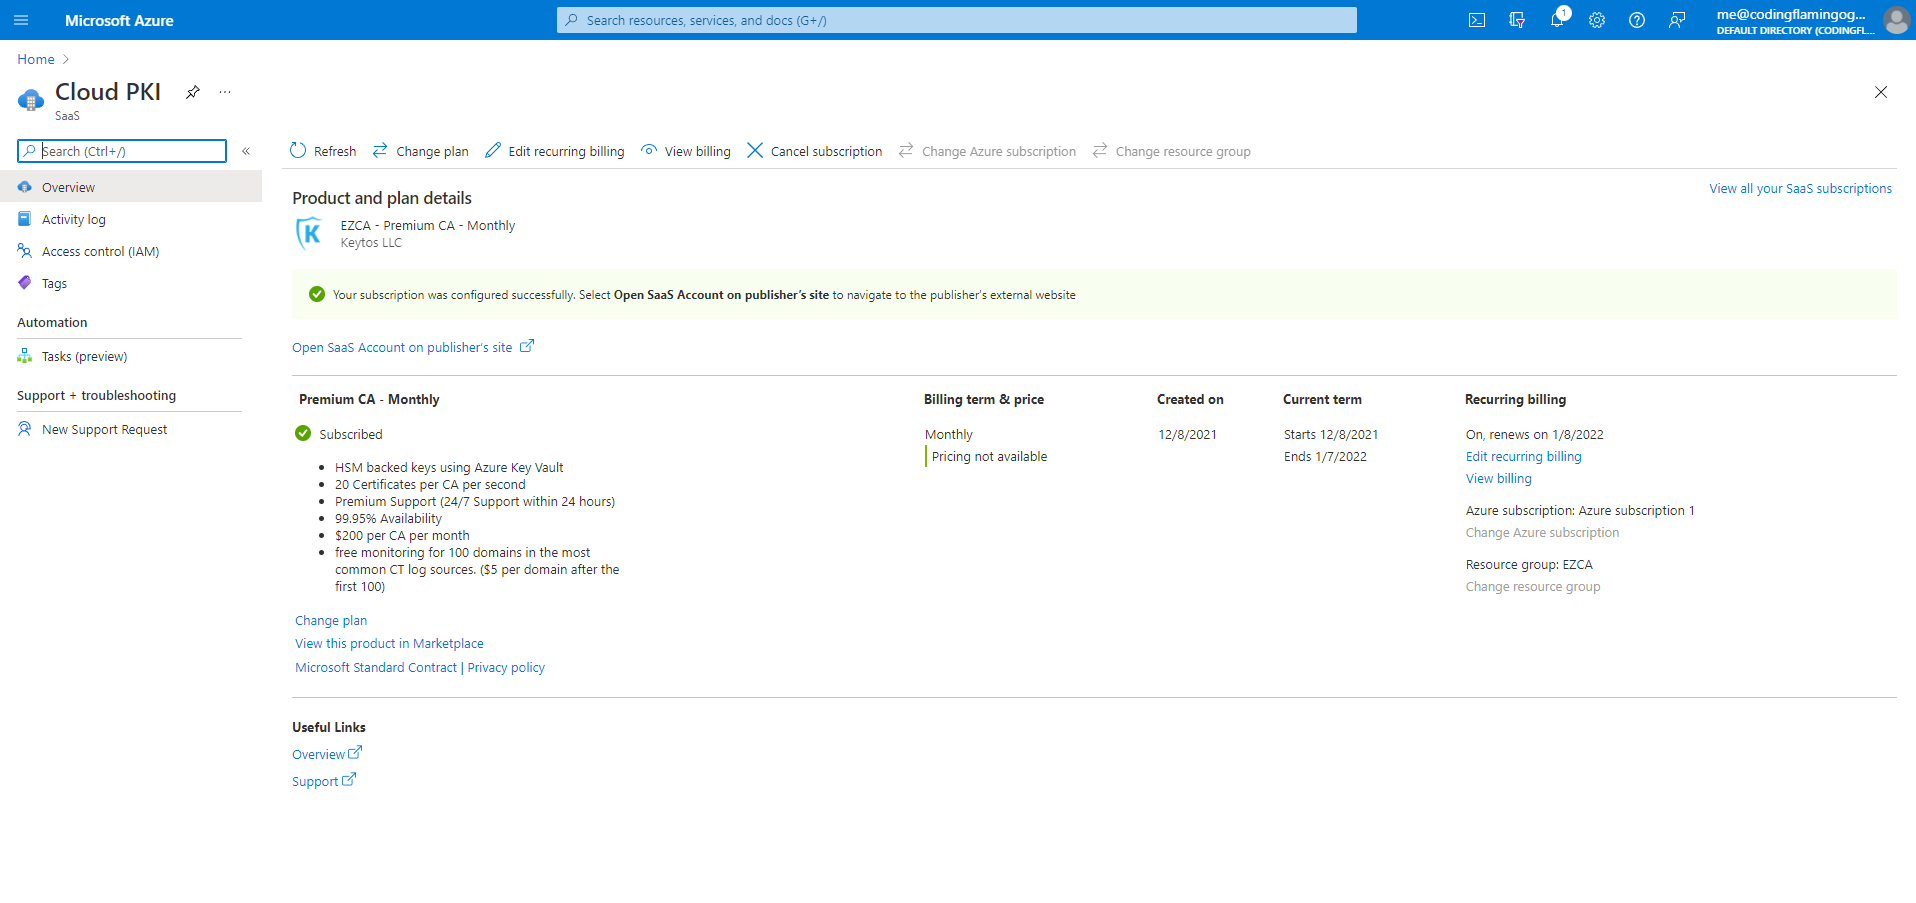Click Change Azure subscription link under Recurring billing
This screenshot has height=903, width=1916.
tap(1542, 532)
